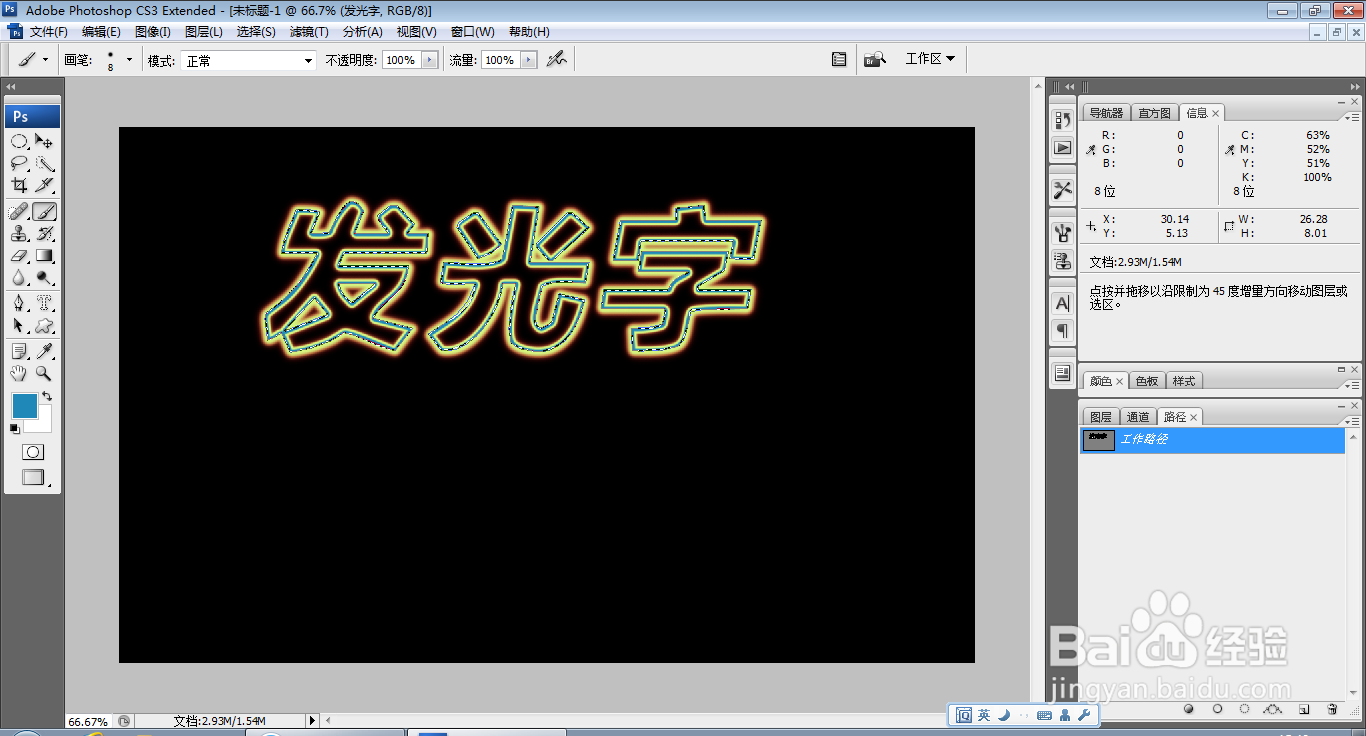Select the Gradient tool

tap(44, 256)
